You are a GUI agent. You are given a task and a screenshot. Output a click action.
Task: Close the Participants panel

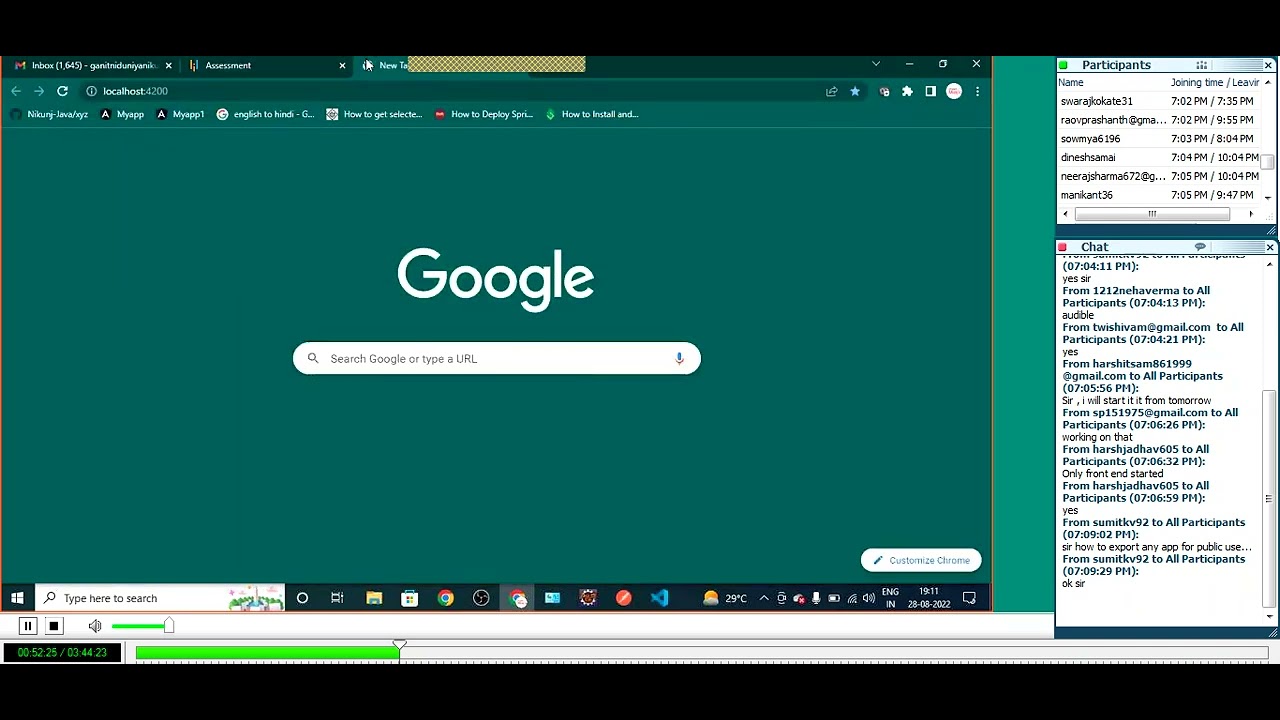coord(1268,65)
